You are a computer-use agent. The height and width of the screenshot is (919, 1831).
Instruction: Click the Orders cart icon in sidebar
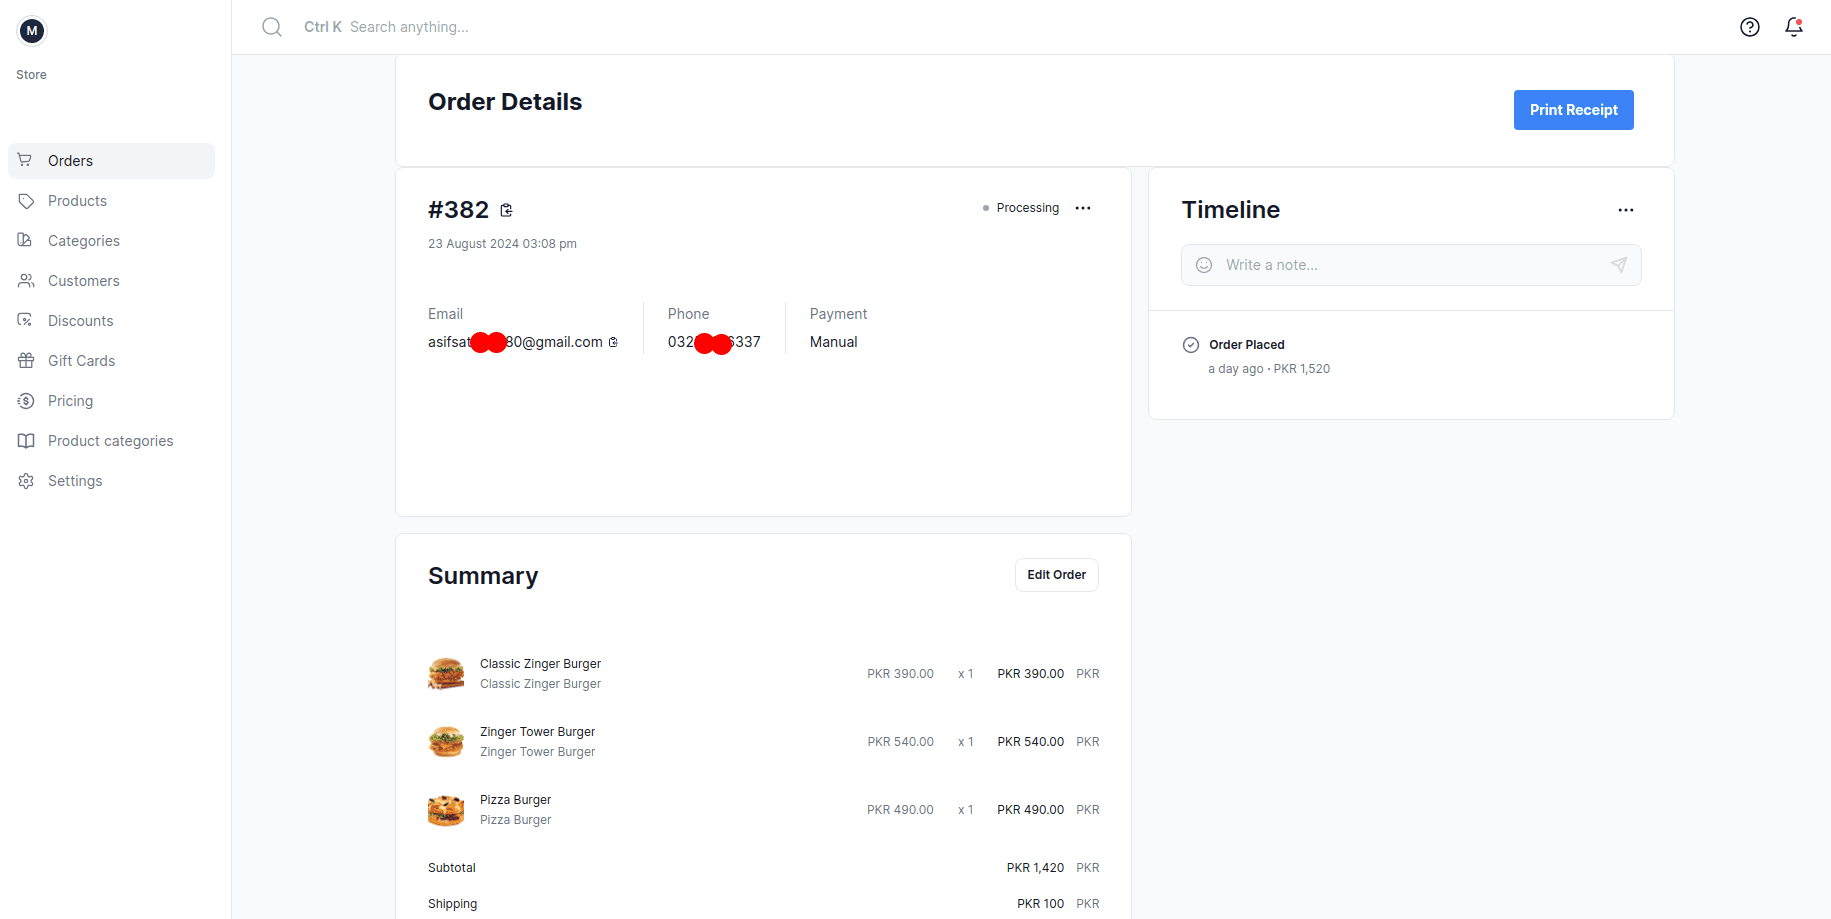[26, 160]
